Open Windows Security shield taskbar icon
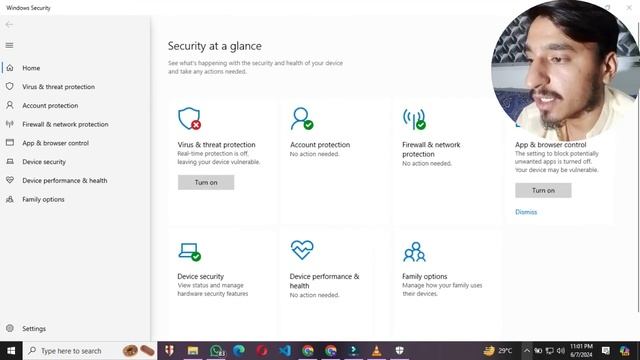The width and height of the screenshot is (640, 360). 399,351
